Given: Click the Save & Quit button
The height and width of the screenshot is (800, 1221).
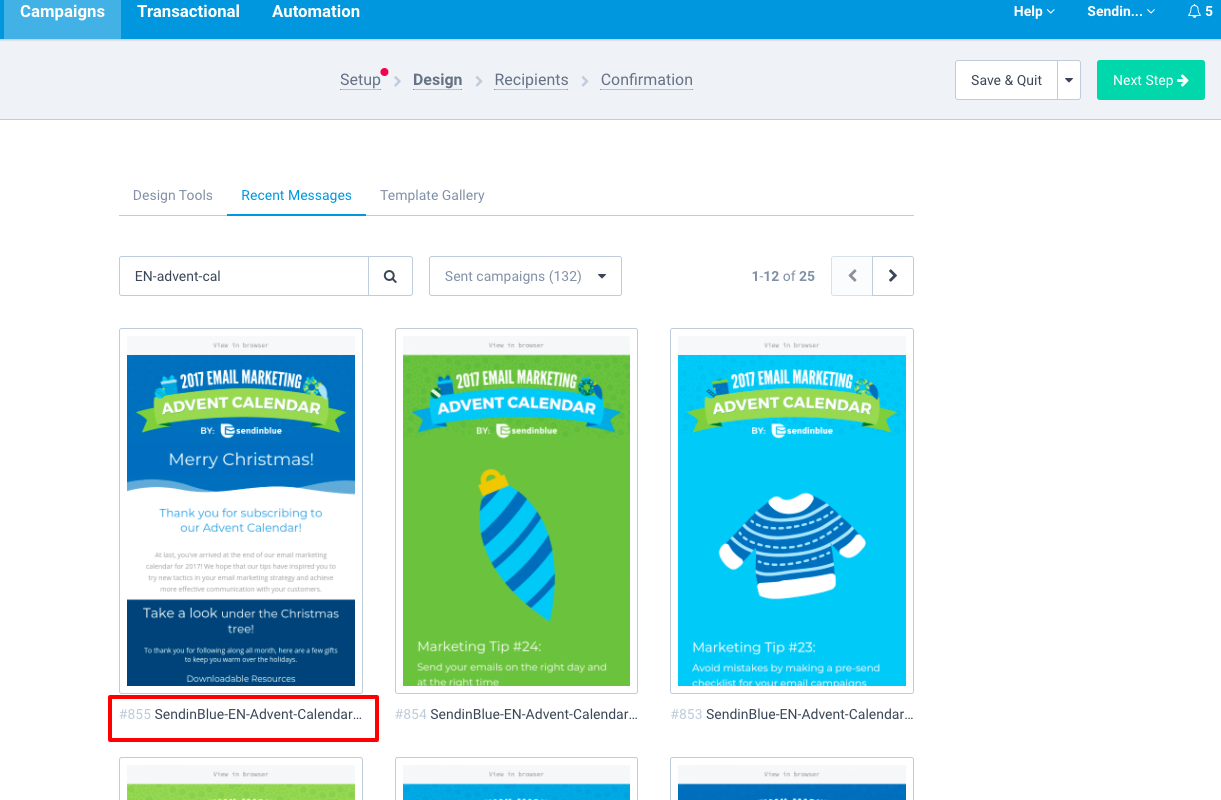Looking at the screenshot, I should (1006, 80).
